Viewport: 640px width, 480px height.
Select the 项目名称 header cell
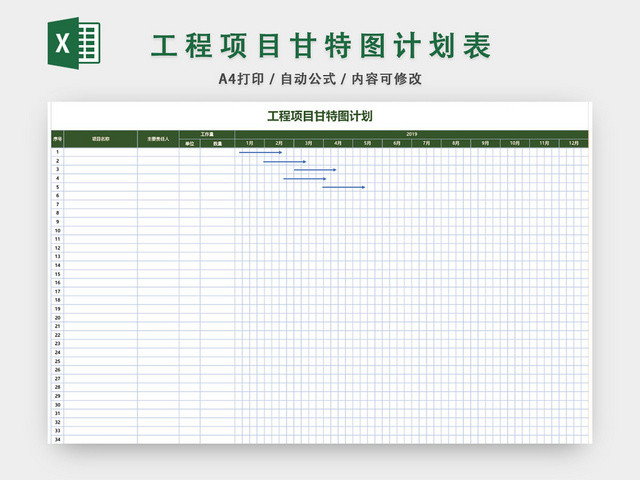pos(100,139)
